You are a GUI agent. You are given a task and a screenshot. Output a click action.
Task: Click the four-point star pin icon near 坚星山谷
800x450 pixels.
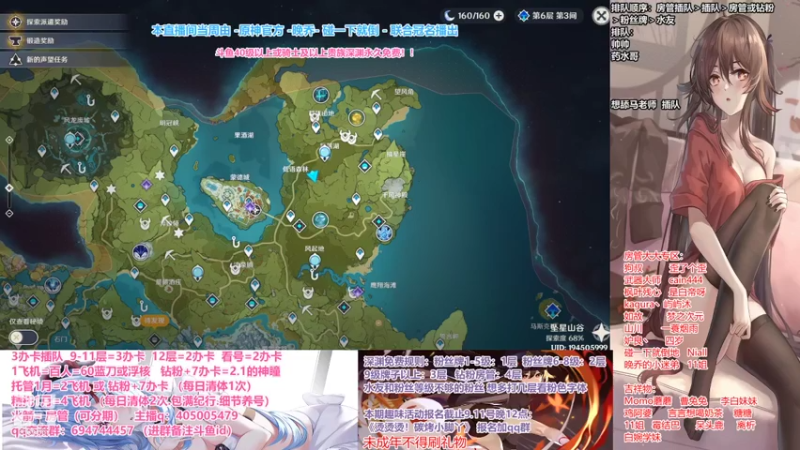point(601,332)
